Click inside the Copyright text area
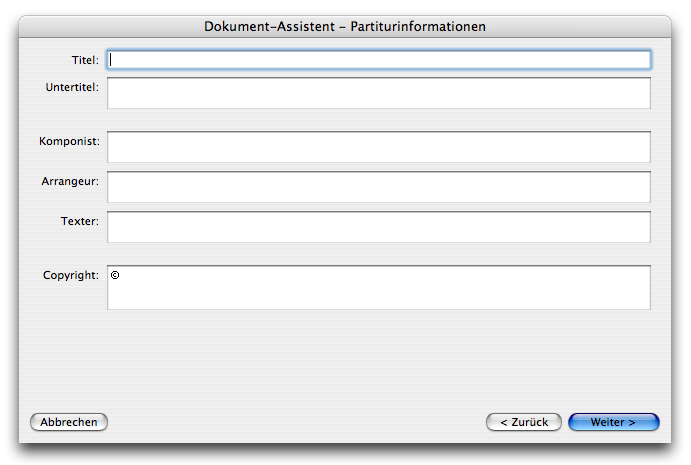Screen dimensions: 691x465 [378, 288]
